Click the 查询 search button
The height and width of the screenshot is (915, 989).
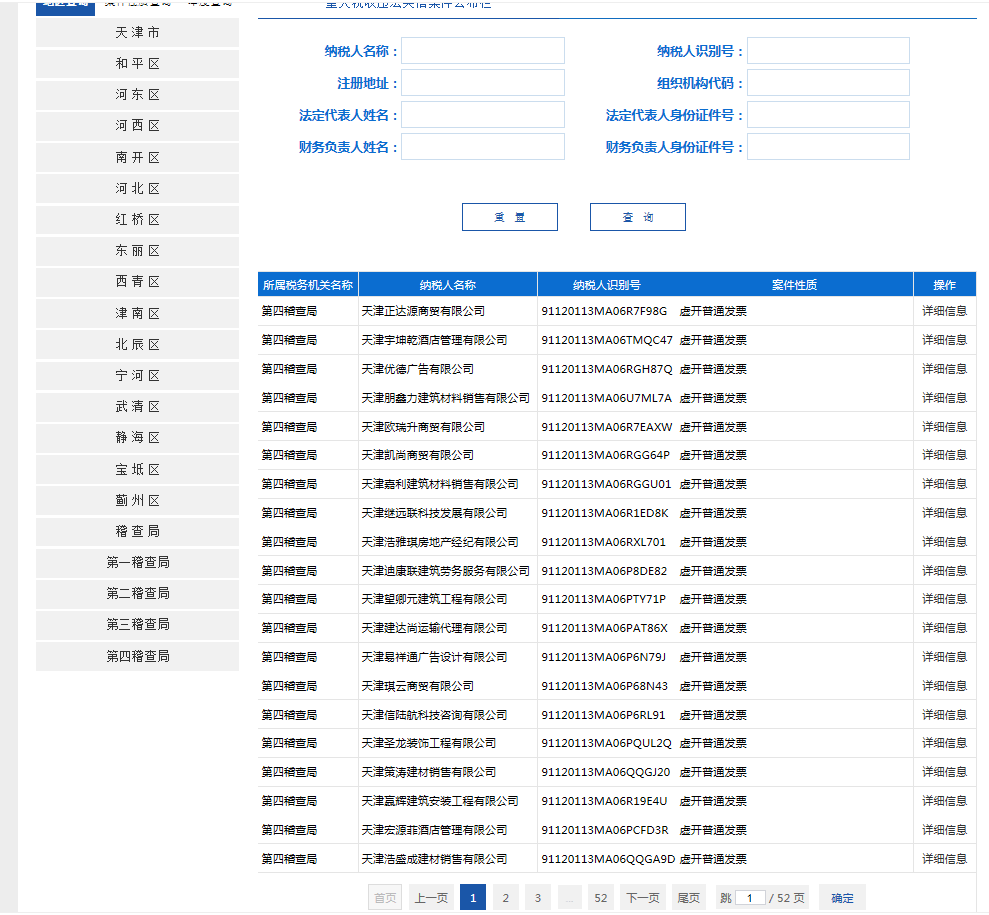coord(638,217)
